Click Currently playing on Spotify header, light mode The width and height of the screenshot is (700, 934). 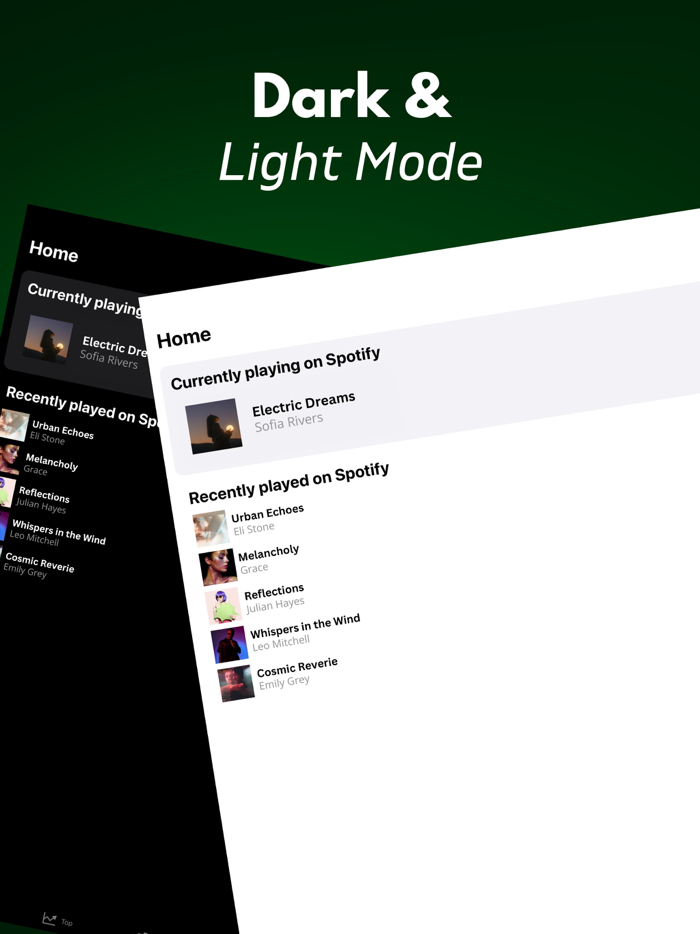(x=275, y=368)
